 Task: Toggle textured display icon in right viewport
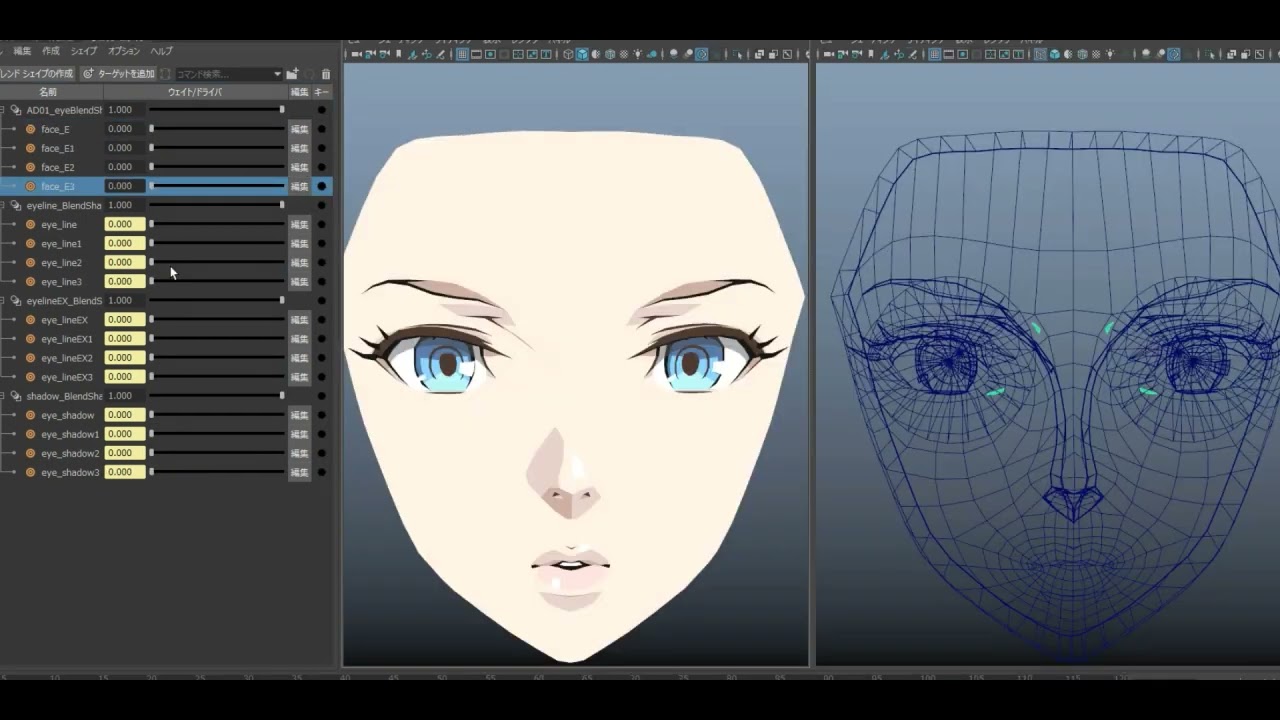[1096, 54]
